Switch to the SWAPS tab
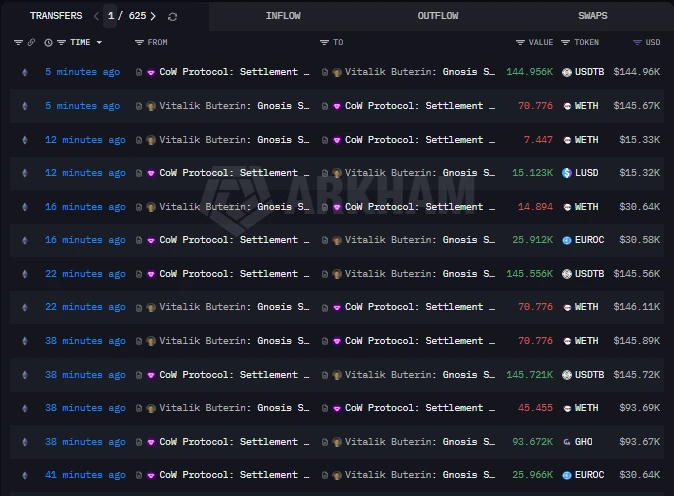This screenshot has height=496, width=674. [592, 16]
